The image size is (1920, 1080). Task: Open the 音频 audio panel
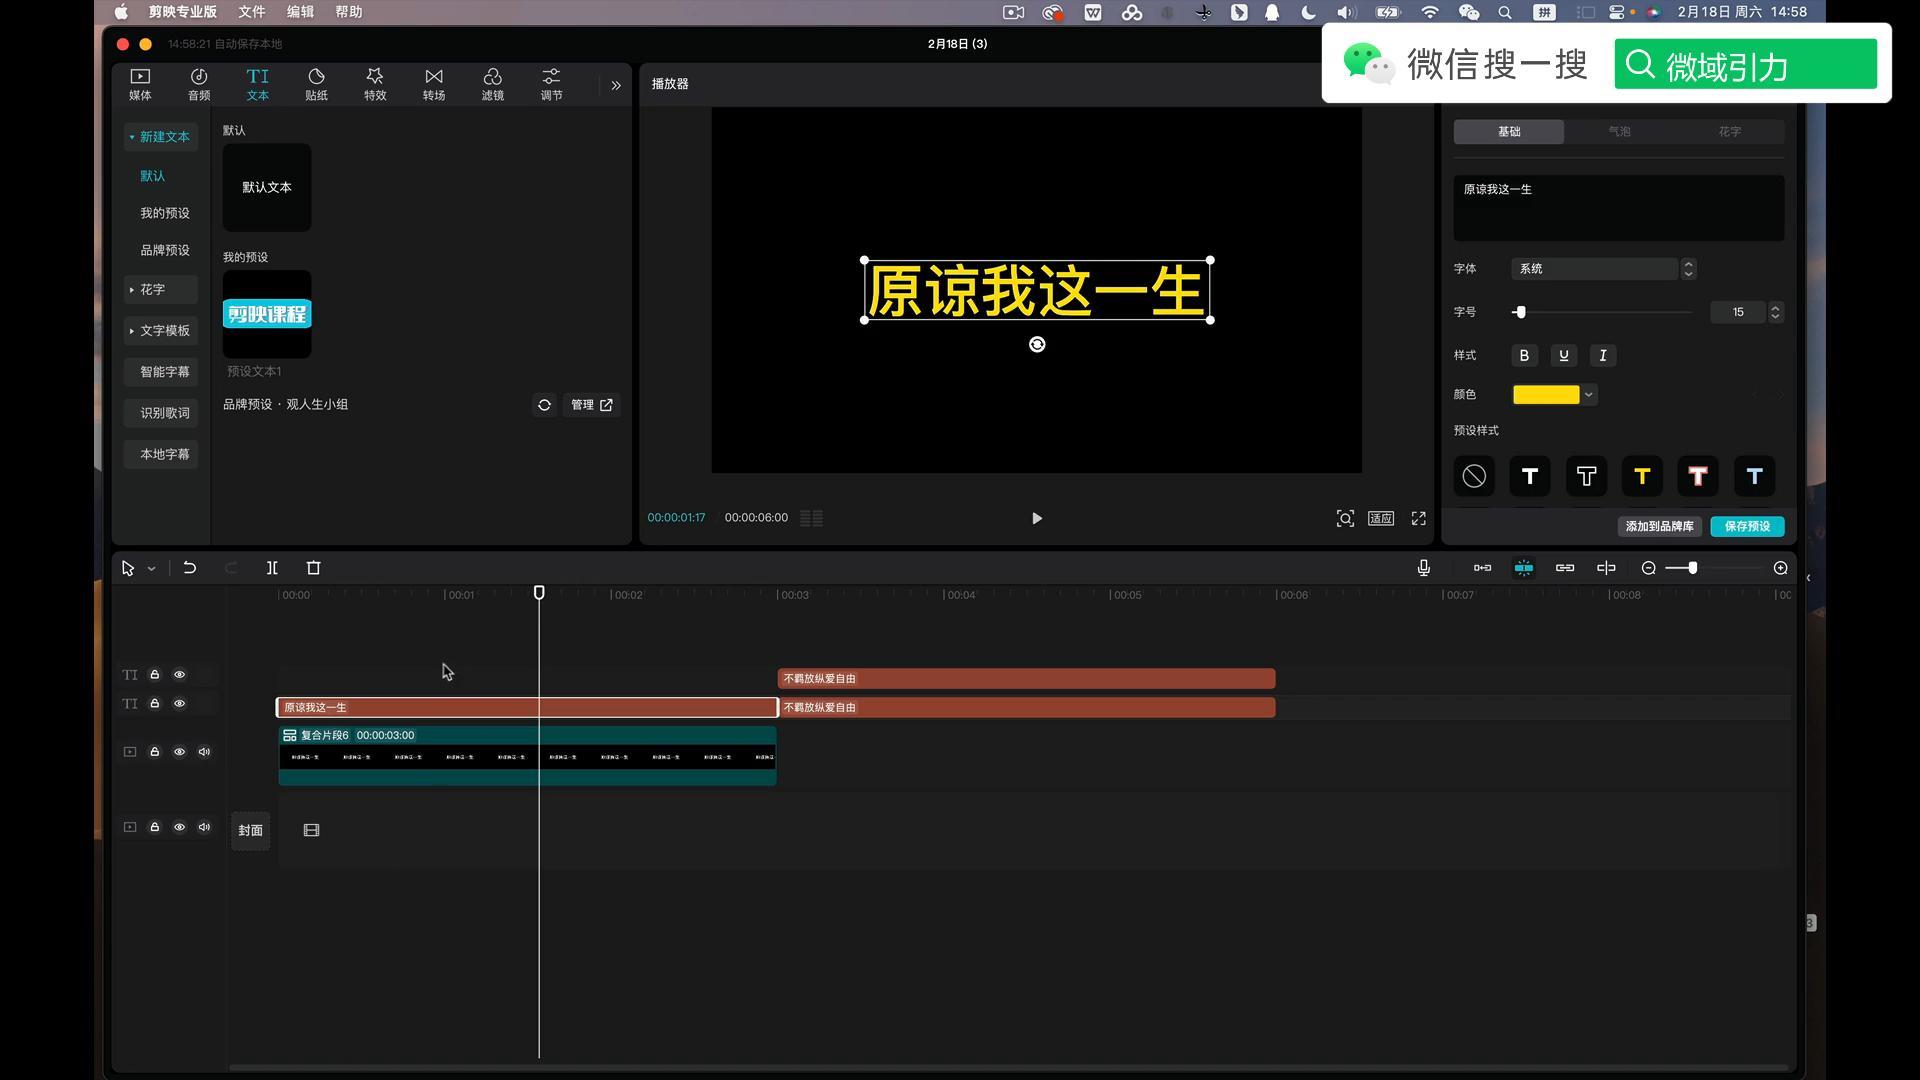point(199,84)
